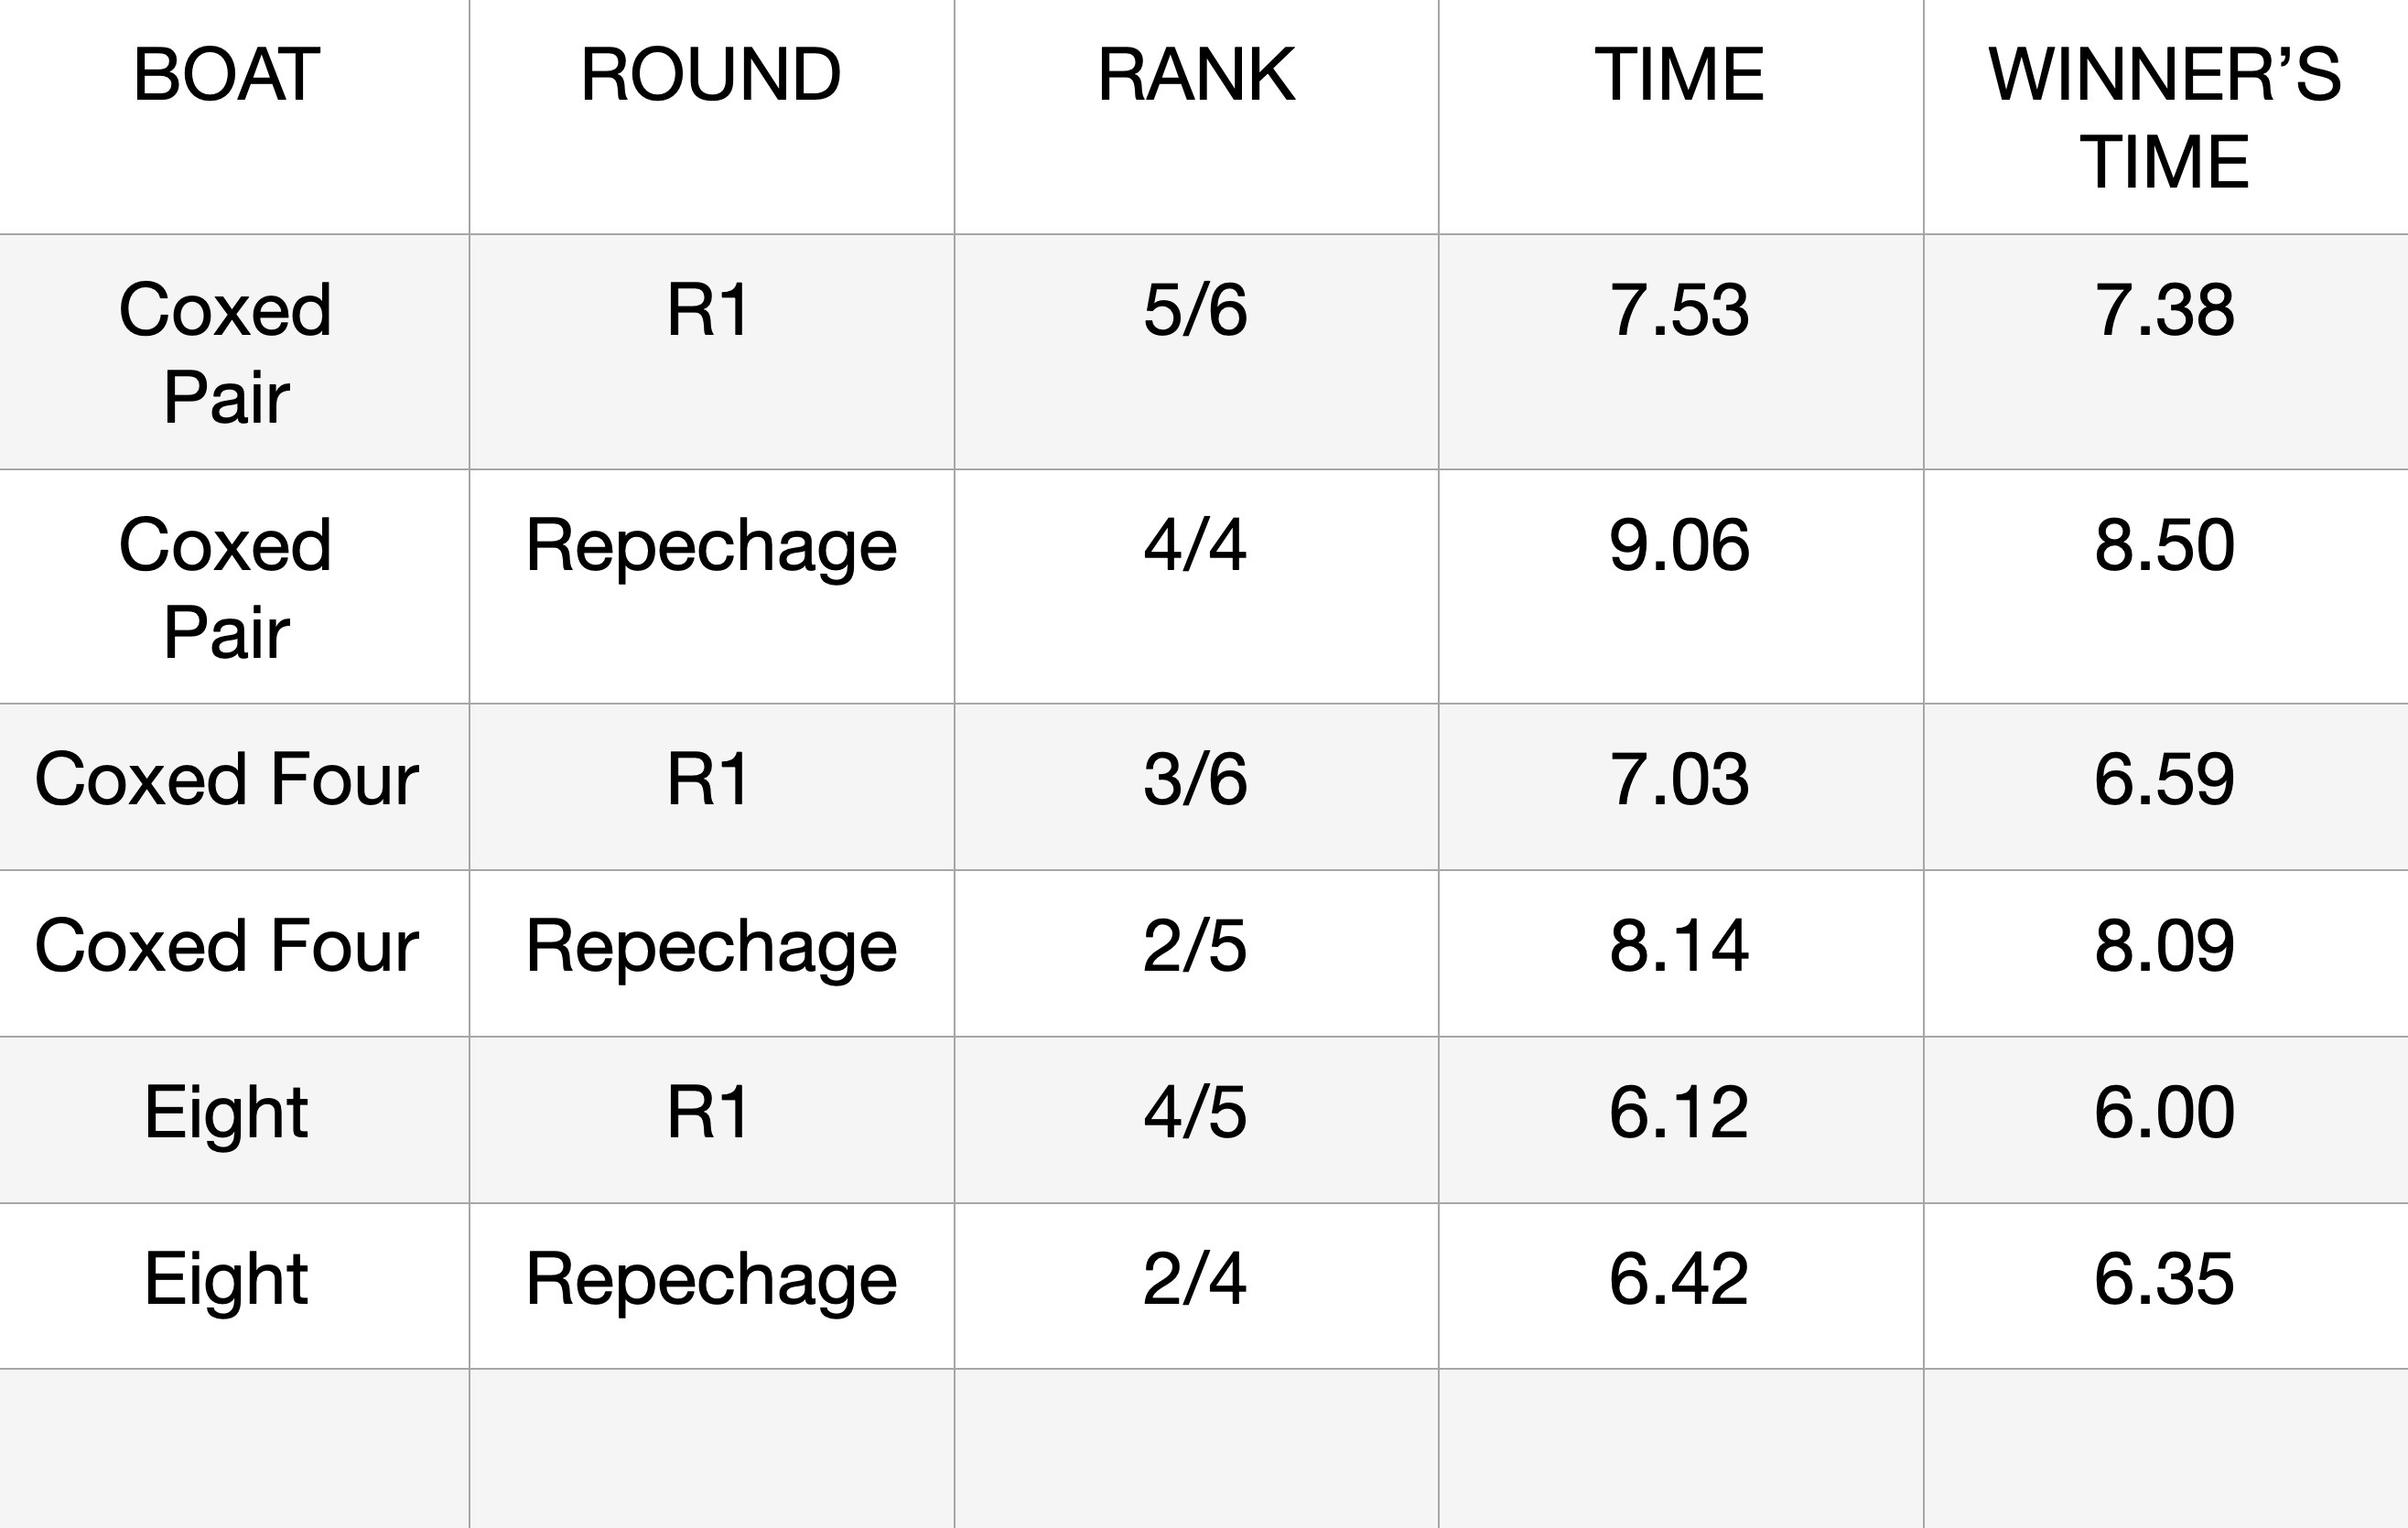Select the 6.00 winner's time cell
Screen dimensions: 2408x1528
tap(2165, 1112)
